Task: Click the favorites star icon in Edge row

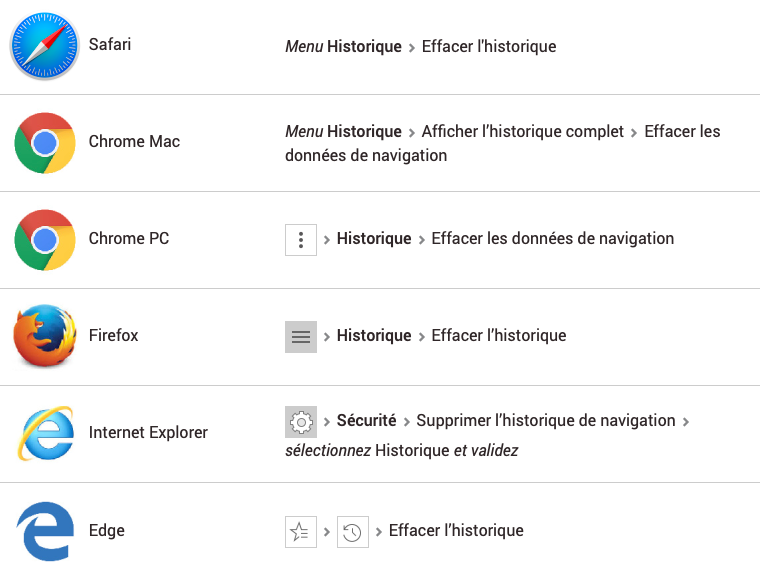Action: (x=301, y=532)
